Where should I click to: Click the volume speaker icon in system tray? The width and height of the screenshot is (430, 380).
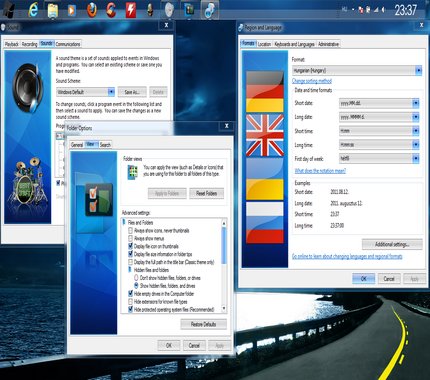click(x=384, y=10)
